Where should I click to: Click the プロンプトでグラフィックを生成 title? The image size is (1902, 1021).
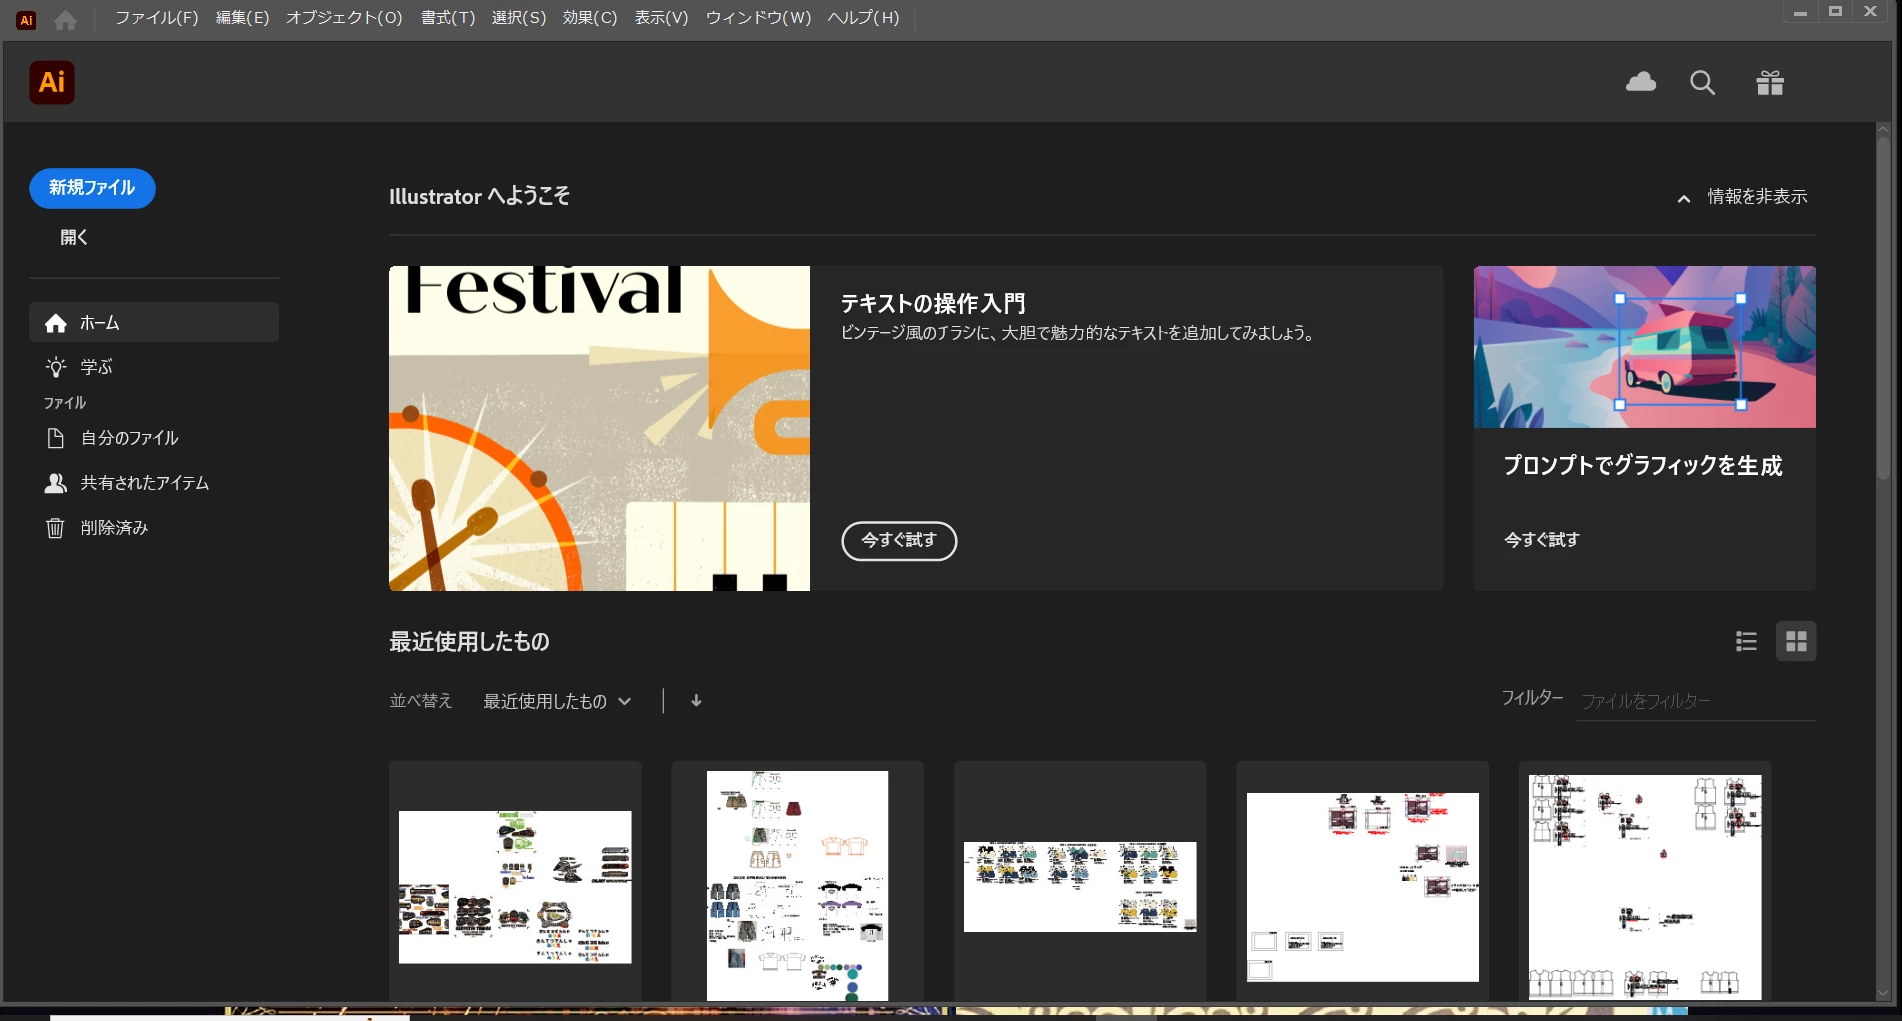[x=1643, y=465]
